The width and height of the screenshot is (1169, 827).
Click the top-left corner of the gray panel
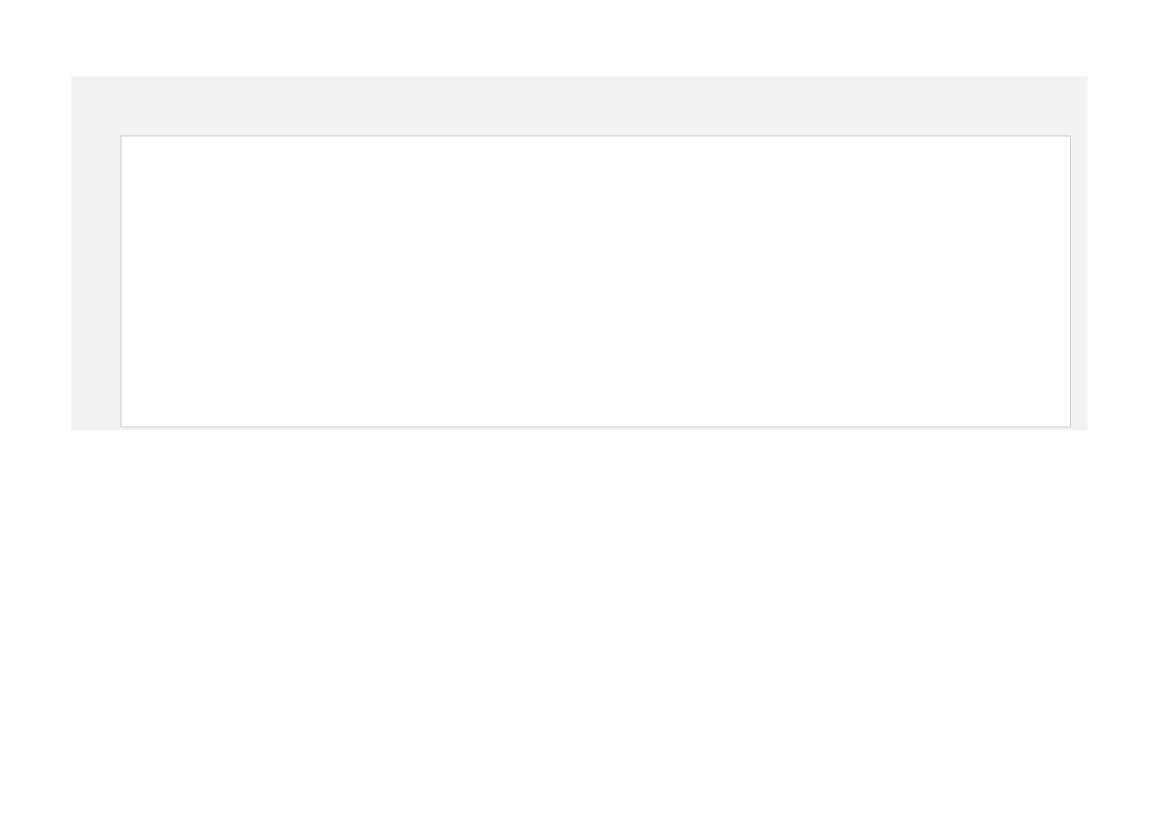coord(75,80)
